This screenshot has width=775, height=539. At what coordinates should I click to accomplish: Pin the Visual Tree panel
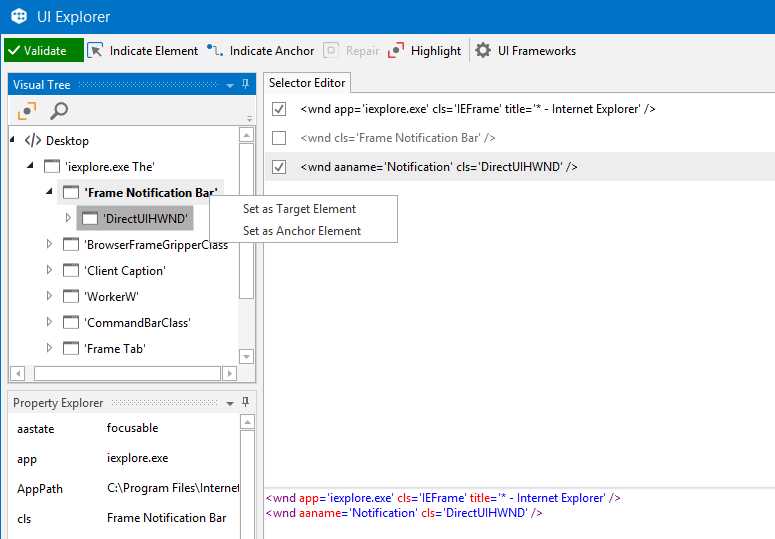click(x=245, y=84)
